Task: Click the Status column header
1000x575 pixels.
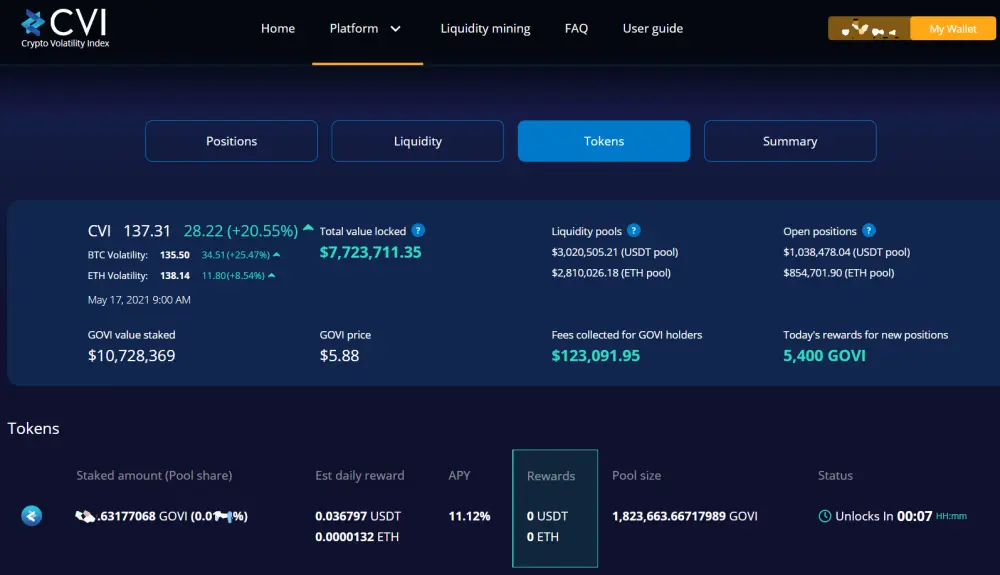Action: [x=835, y=476]
